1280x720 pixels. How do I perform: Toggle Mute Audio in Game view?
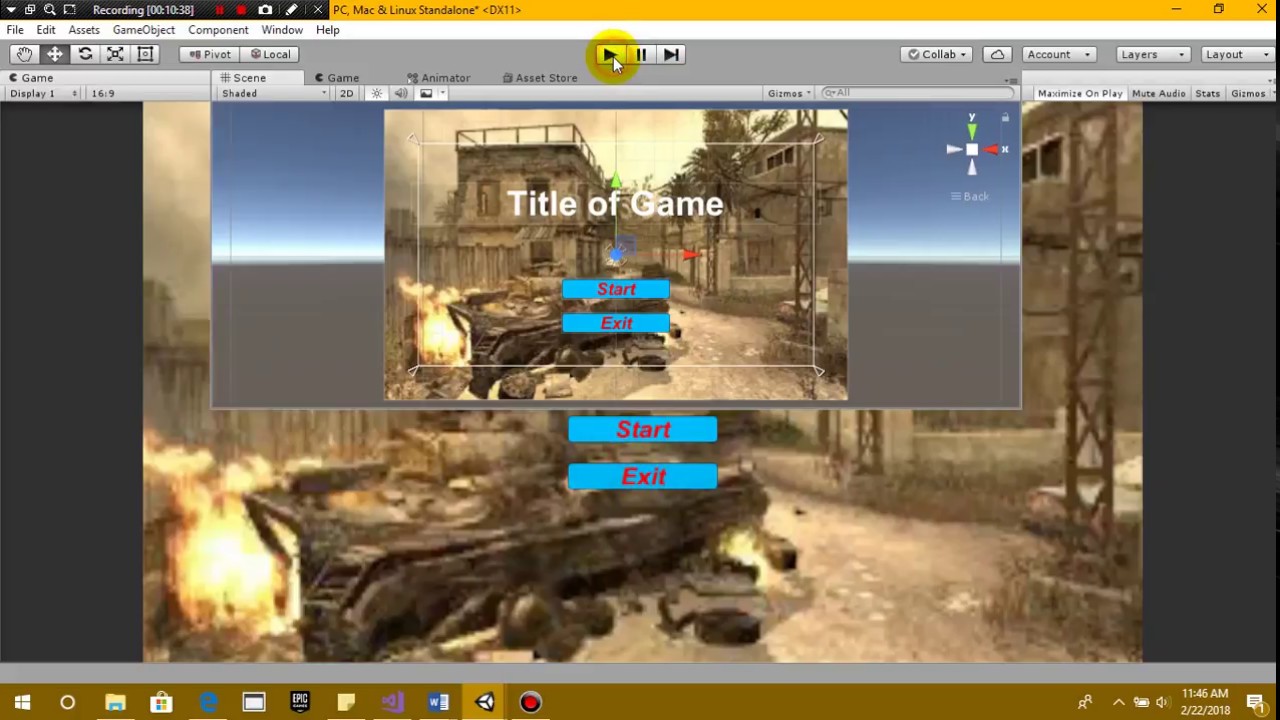(1158, 93)
